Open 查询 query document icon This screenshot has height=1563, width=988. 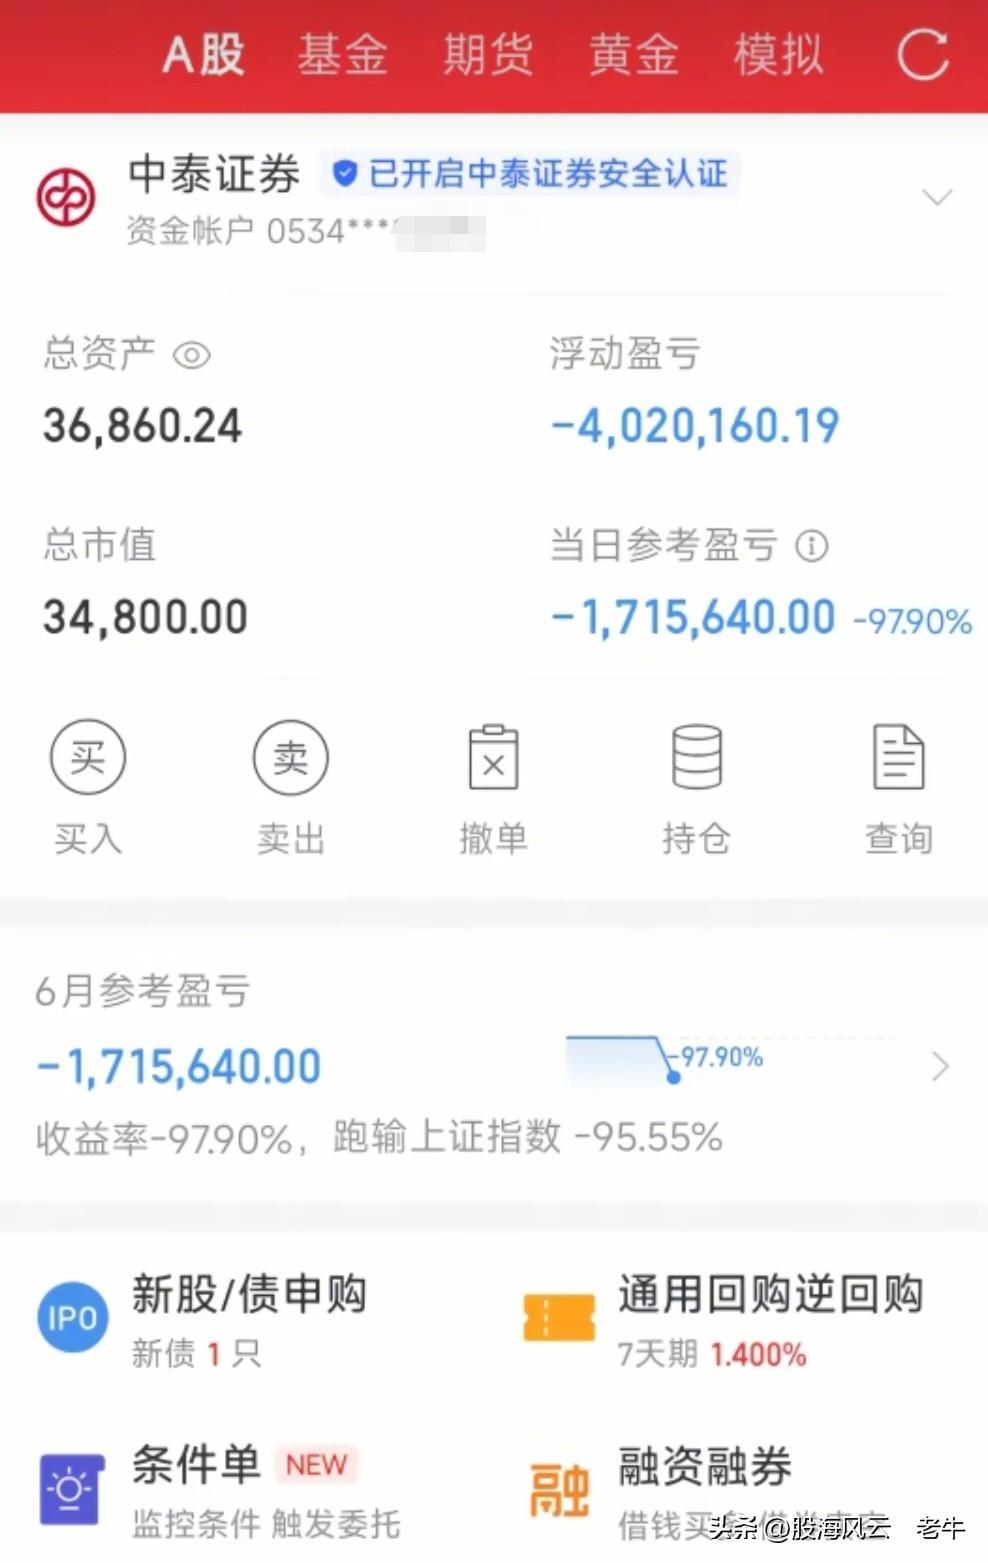click(899, 757)
